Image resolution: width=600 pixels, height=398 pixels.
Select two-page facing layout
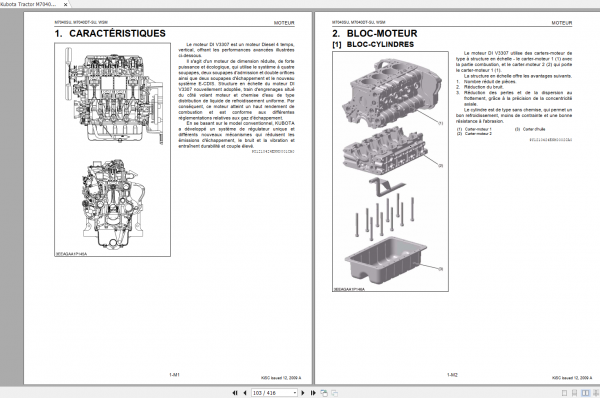585,393
